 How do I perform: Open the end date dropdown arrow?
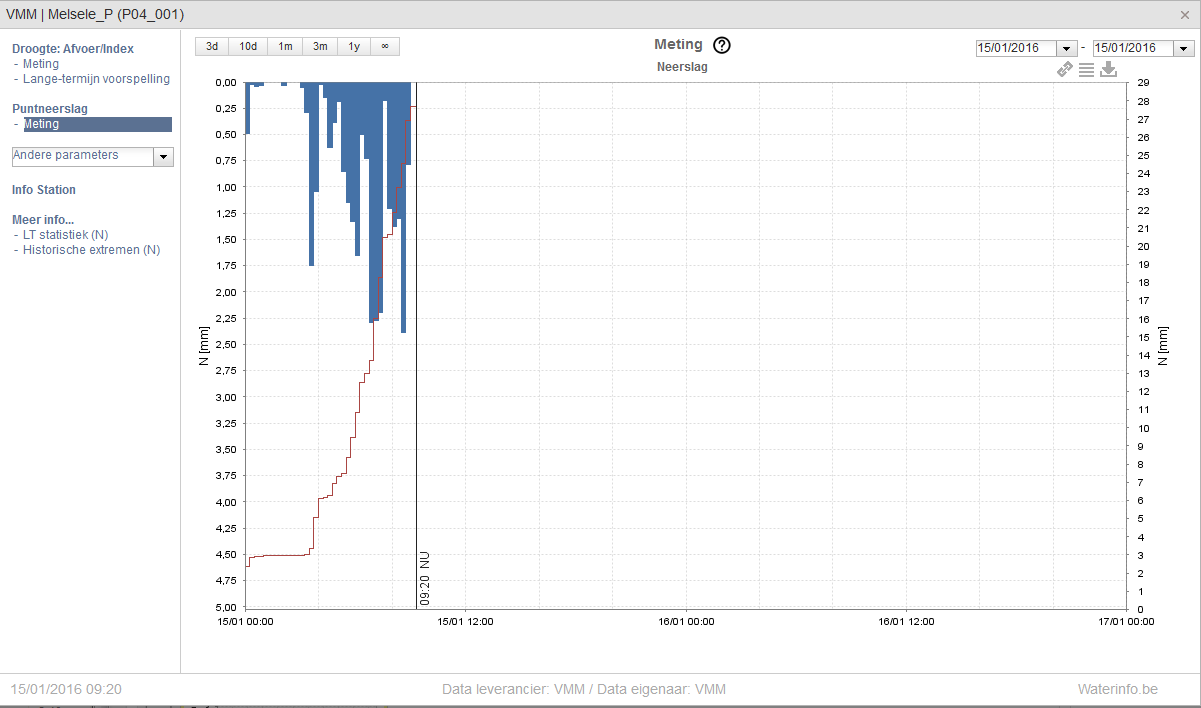coord(1184,48)
